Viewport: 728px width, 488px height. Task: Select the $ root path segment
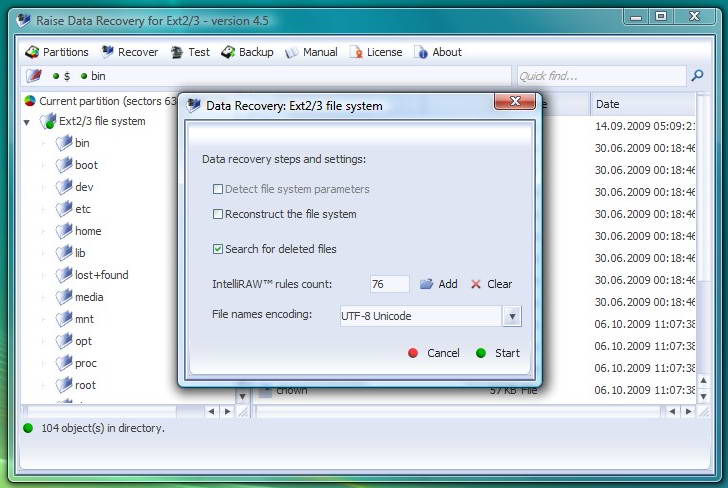point(62,76)
